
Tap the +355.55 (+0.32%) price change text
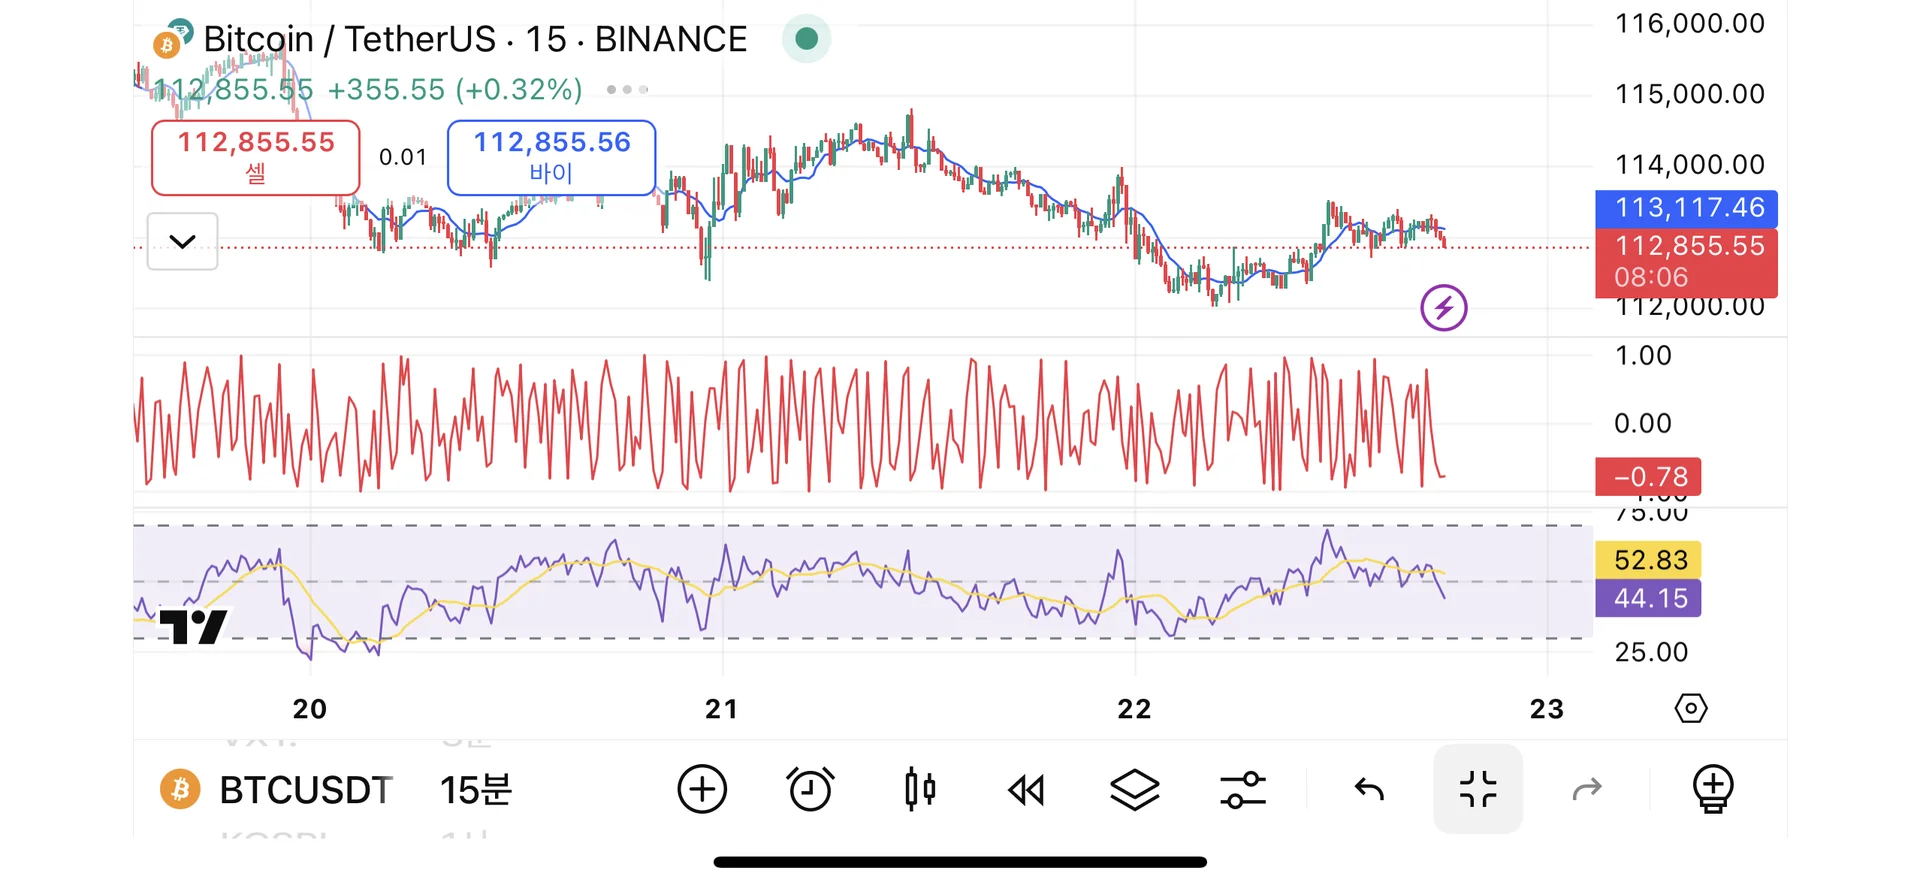click(x=455, y=90)
